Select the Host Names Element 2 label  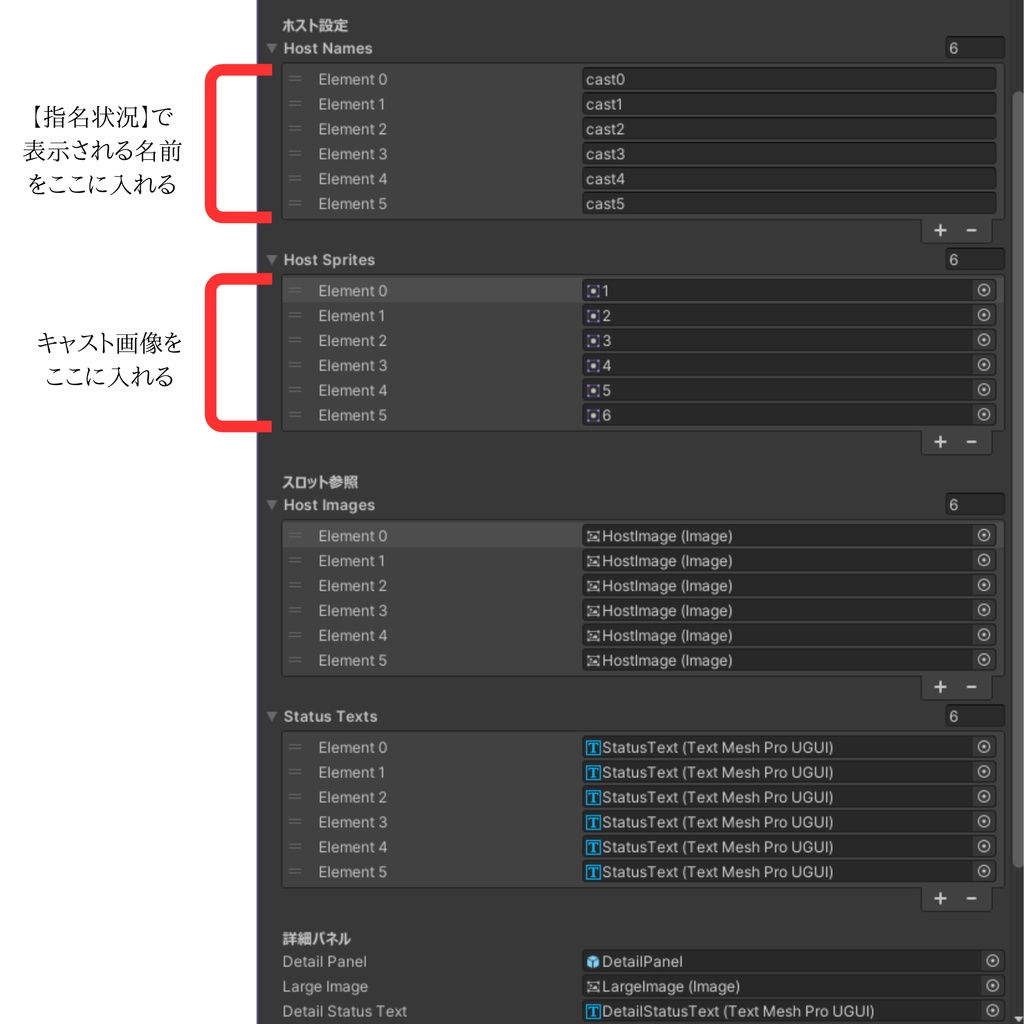353,129
